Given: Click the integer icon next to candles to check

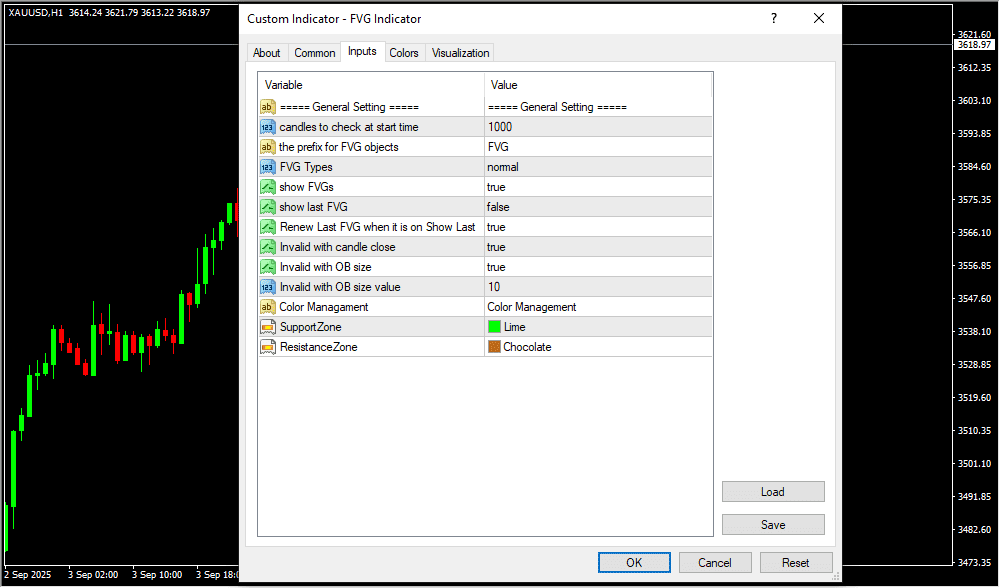Looking at the screenshot, I should tap(267, 127).
